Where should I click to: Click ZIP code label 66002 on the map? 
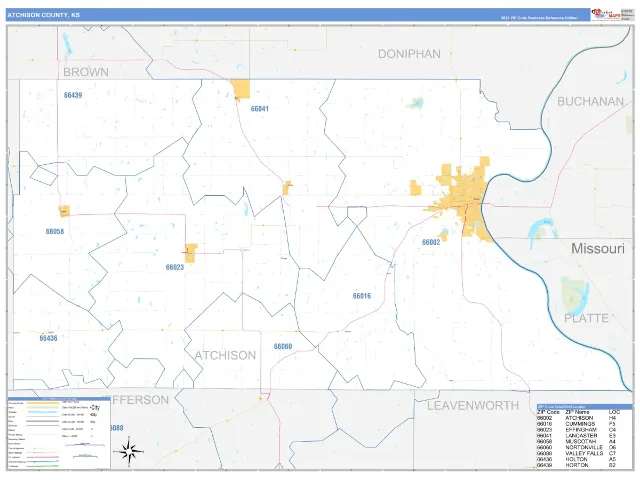pyautogui.click(x=431, y=242)
